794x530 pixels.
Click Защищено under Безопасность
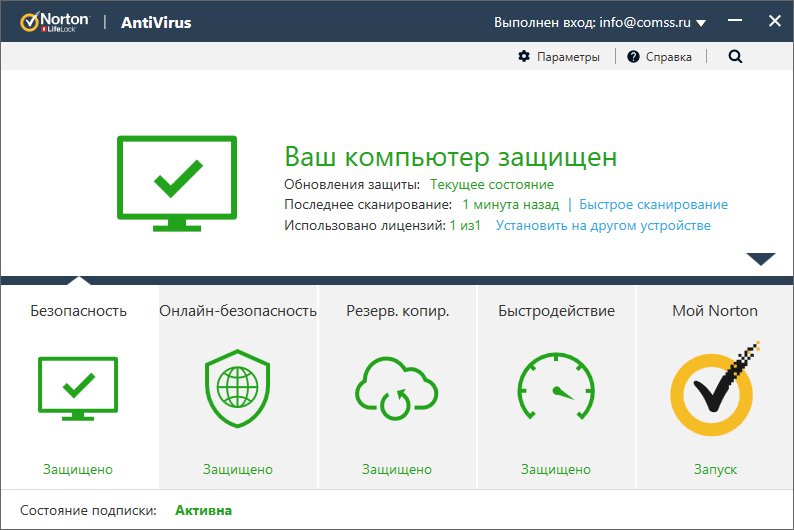(x=77, y=470)
